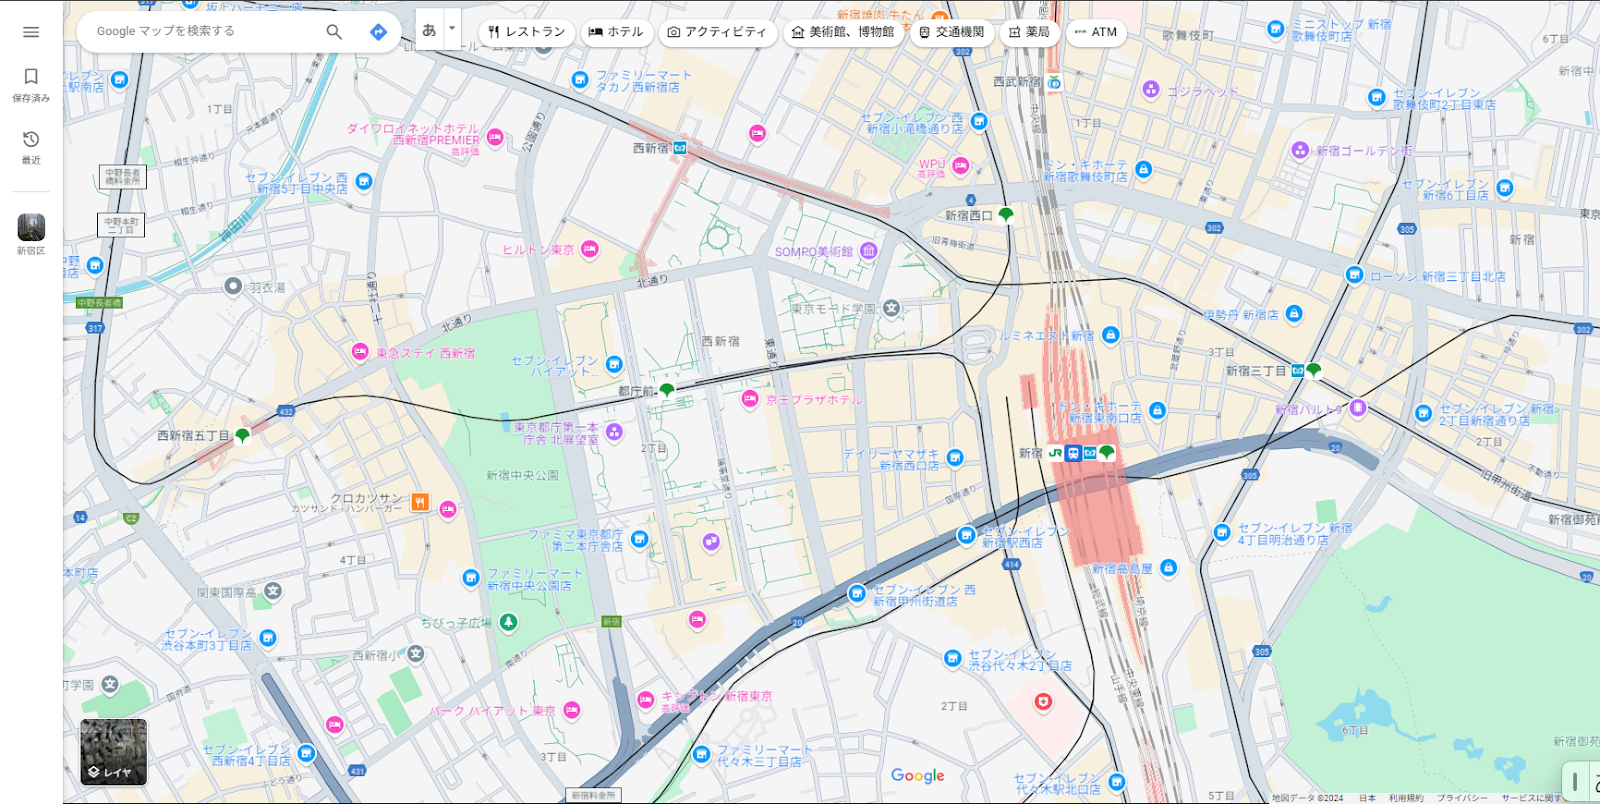The height and width of the screenshot is (804, 1600).
Task: Filter by ATM chip
Action: [x=1096, y=32]
